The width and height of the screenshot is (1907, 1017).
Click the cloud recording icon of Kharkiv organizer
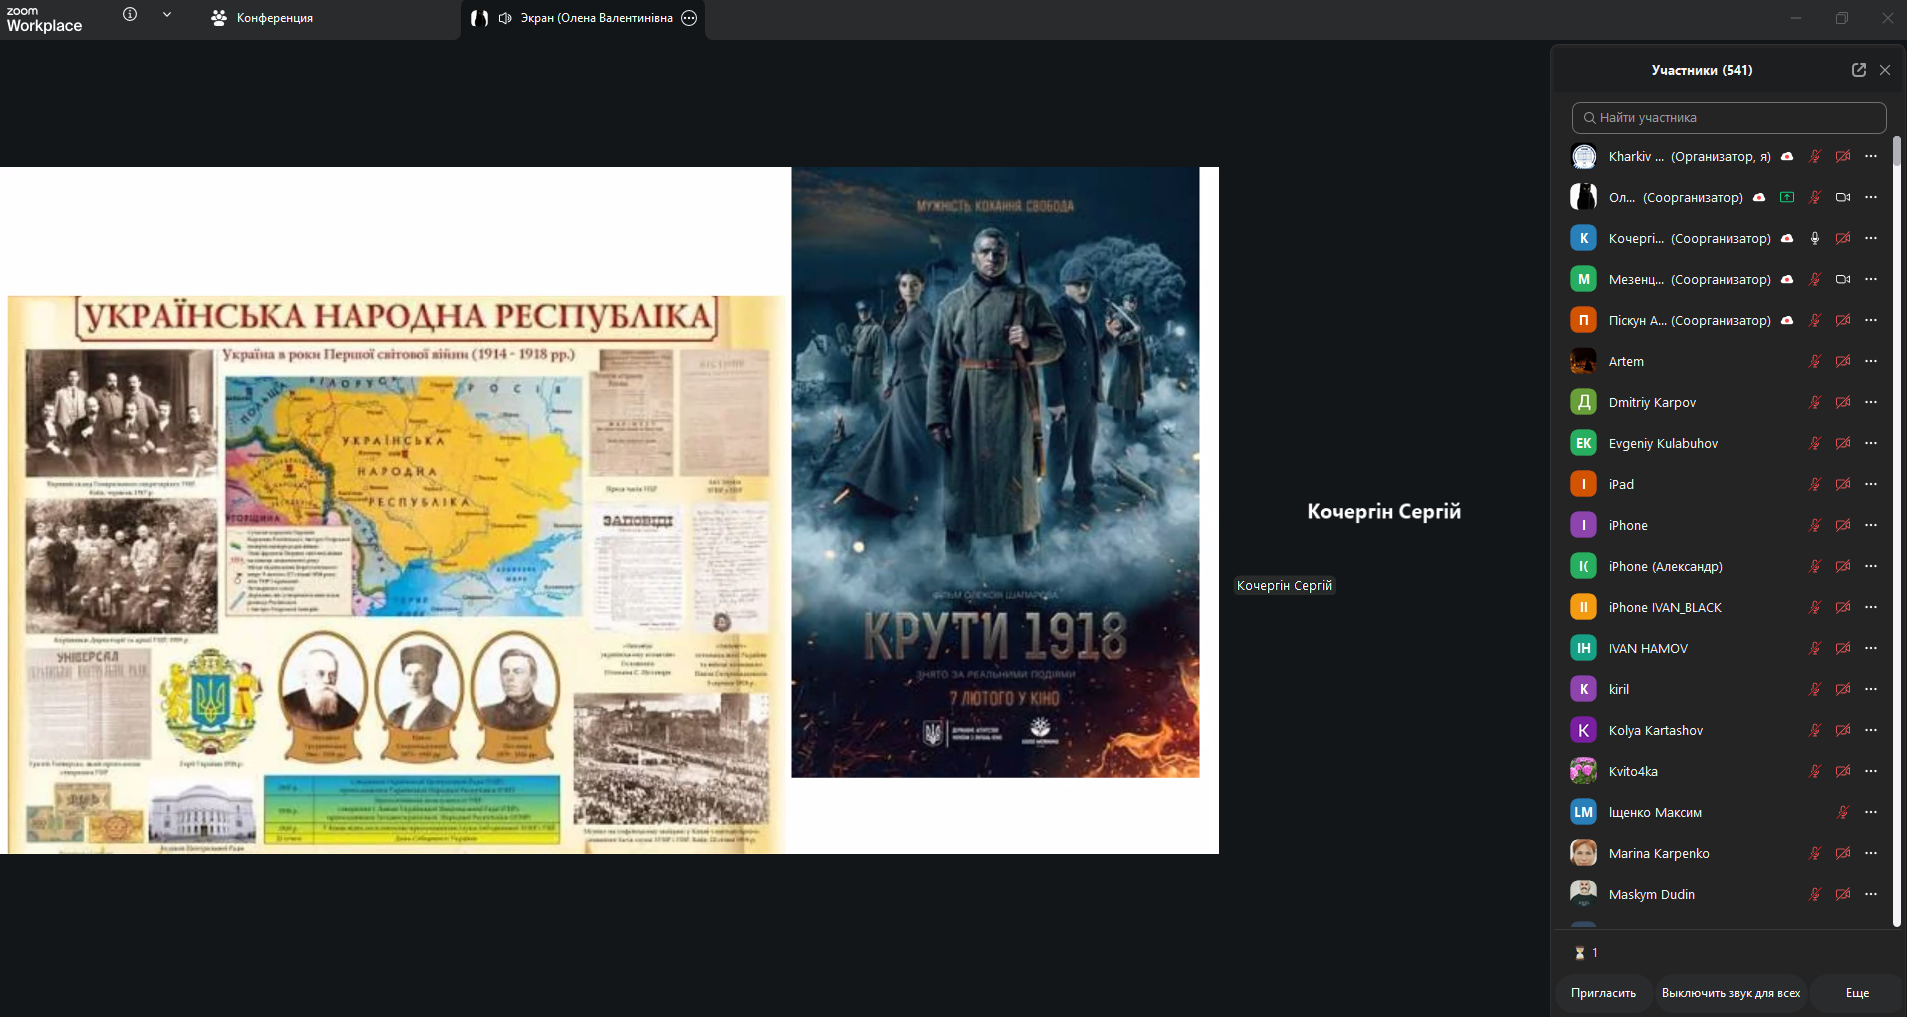(x=1787, y=156)
